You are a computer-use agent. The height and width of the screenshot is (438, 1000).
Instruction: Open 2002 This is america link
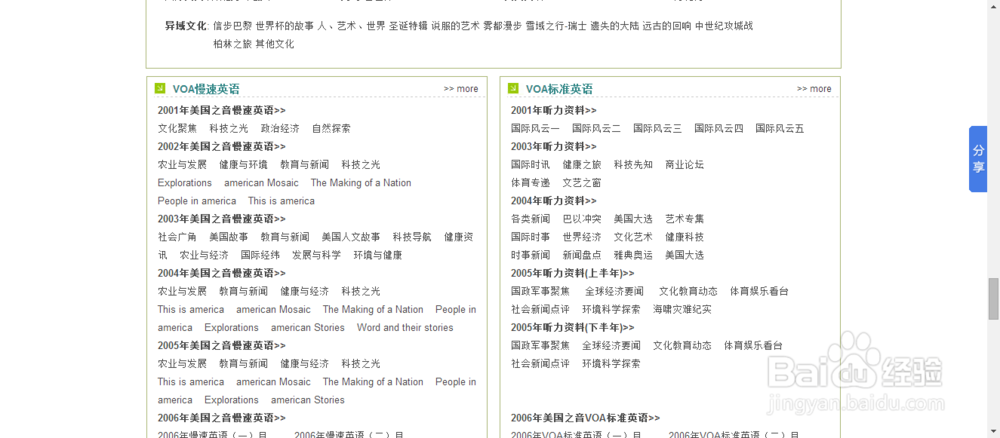click(281, 201)
